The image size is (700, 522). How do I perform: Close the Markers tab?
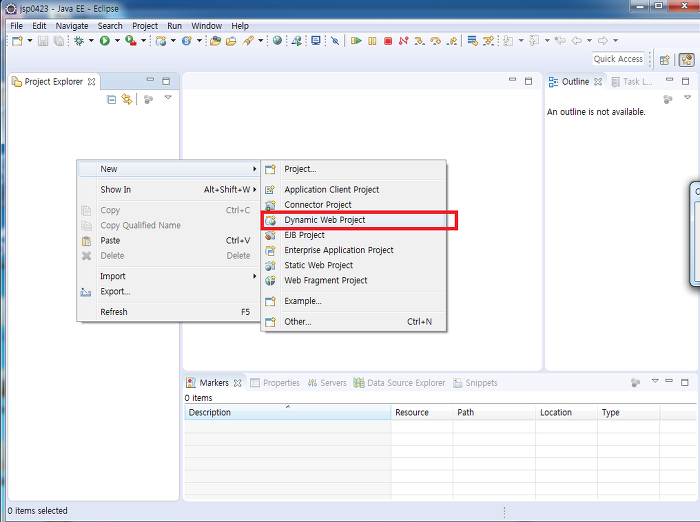pos(238,383)
